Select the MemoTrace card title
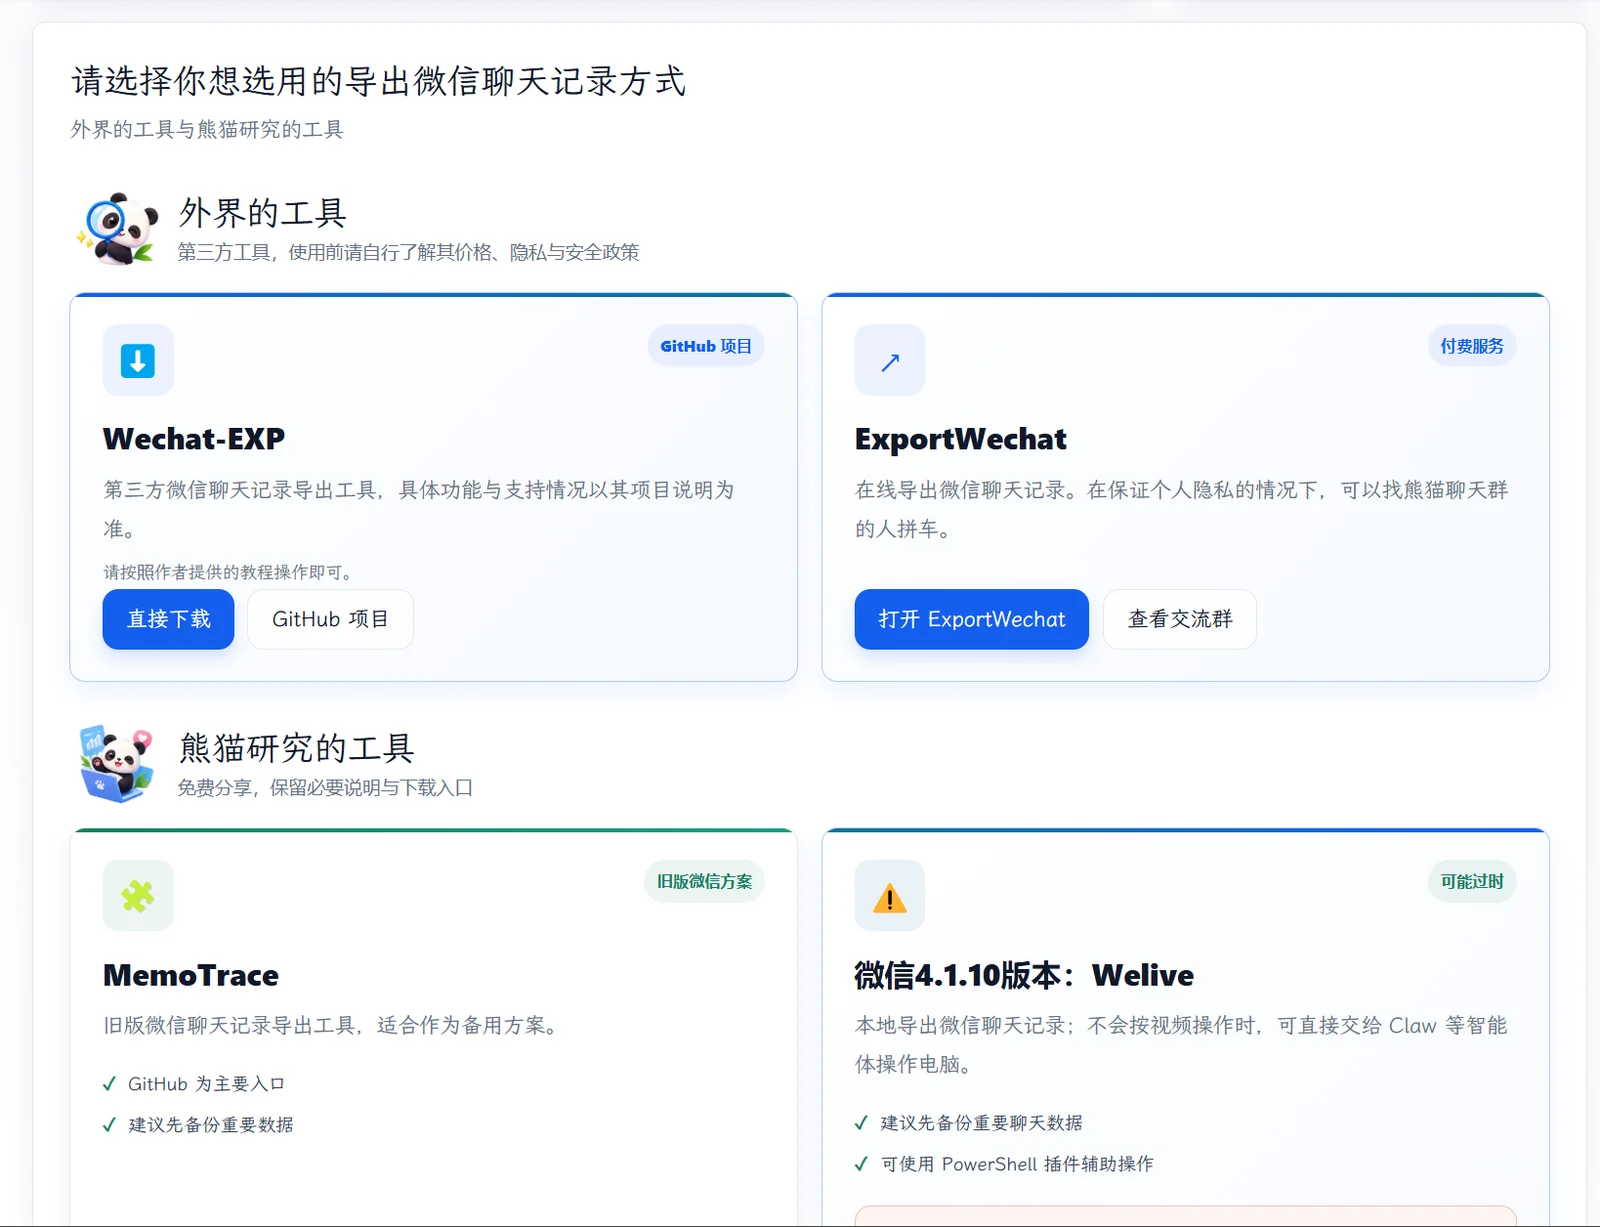 click(x=191, y=975)
